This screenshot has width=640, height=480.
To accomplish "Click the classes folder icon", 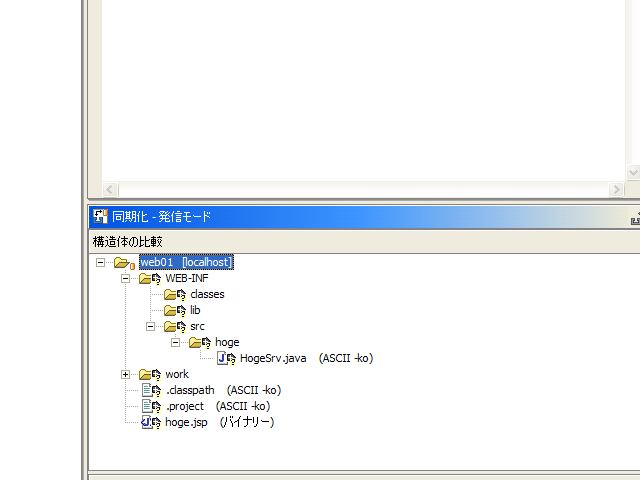I will (x=175, y=295).
